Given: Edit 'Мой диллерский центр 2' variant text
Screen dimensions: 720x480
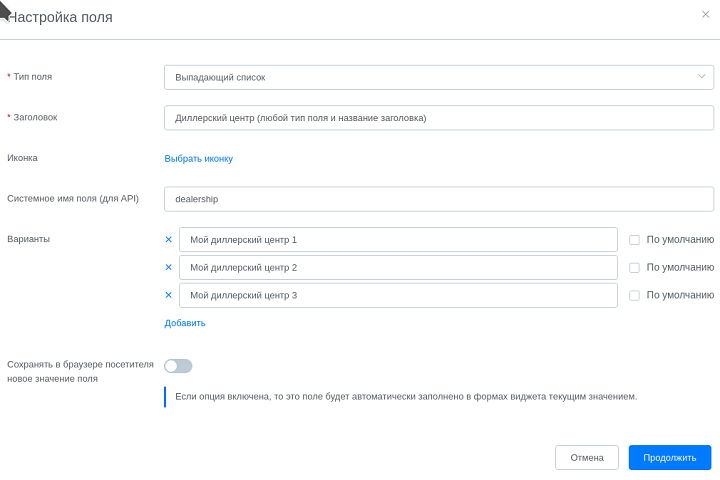Looking at the screenshot, I should click(398, 267).
